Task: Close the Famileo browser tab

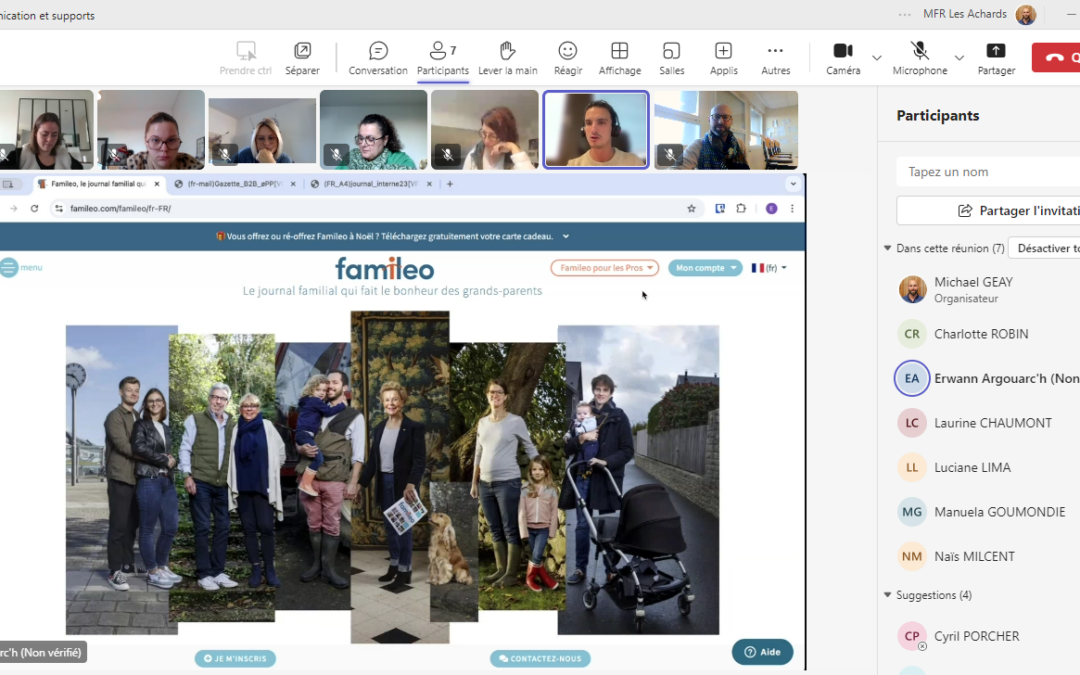Action: click(x=157, y=184)
